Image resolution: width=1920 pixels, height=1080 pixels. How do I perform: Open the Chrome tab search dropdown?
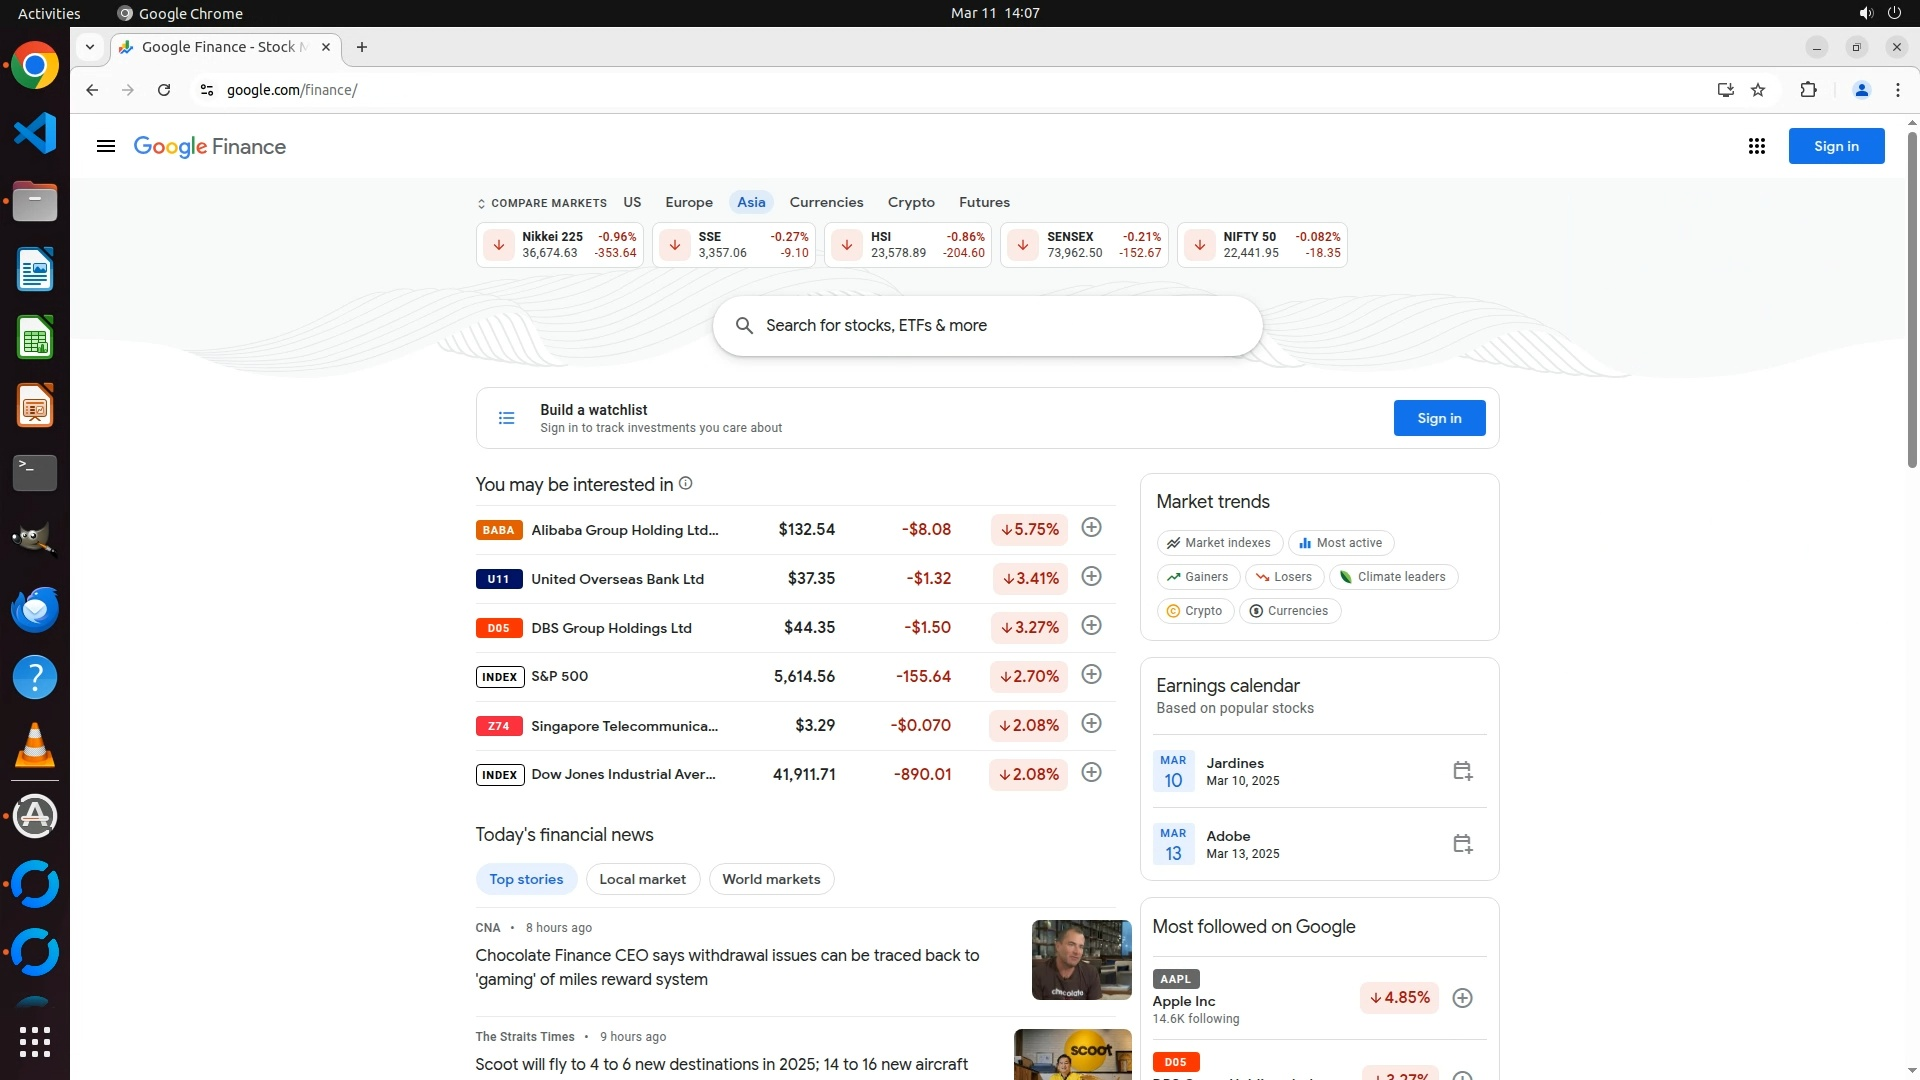tap(90, 47)
